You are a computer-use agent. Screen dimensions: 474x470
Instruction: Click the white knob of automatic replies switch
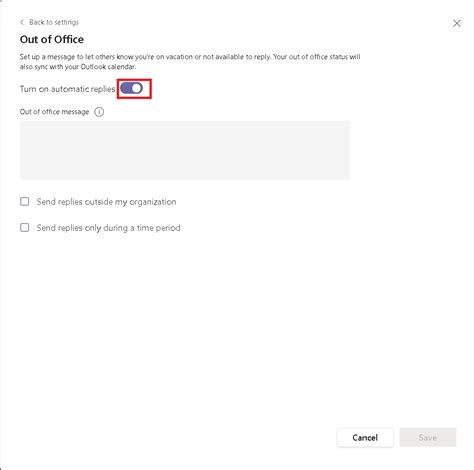coord(137,88)
